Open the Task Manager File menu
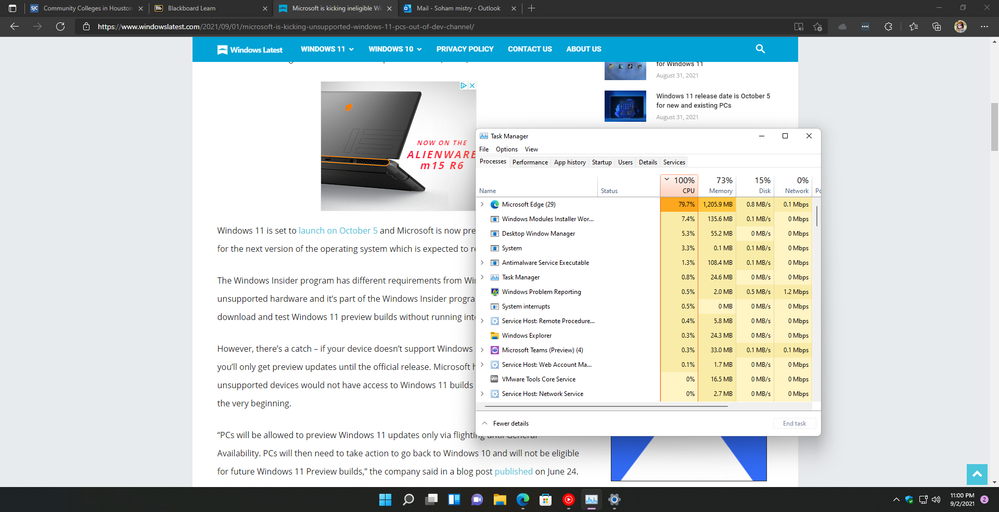The width and height of the screenshot is (999, 512). [x=484, y=149]
